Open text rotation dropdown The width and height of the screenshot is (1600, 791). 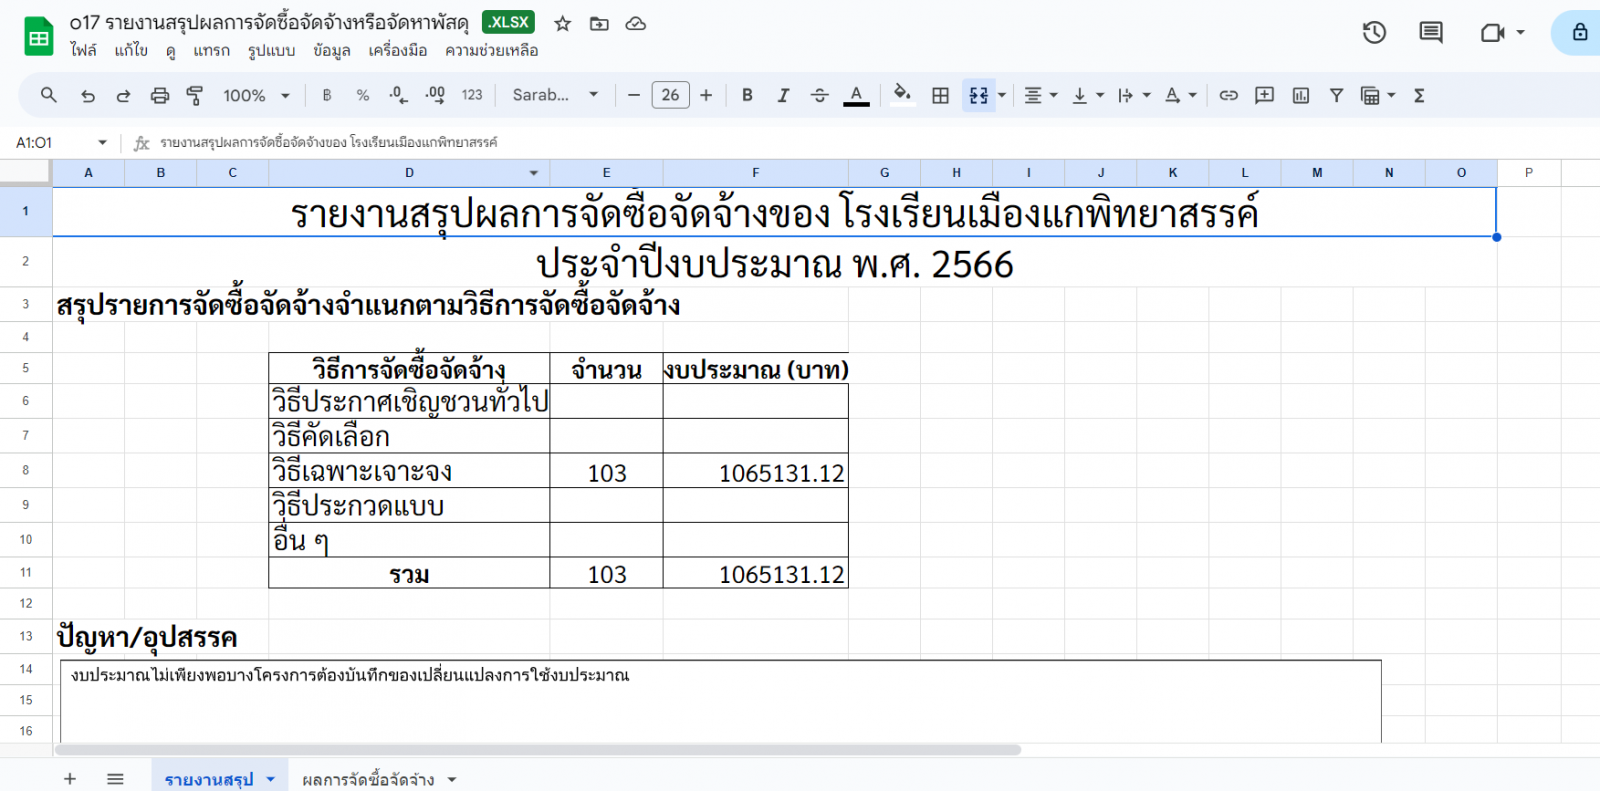pyautogui.click(x=1180, y=95)
